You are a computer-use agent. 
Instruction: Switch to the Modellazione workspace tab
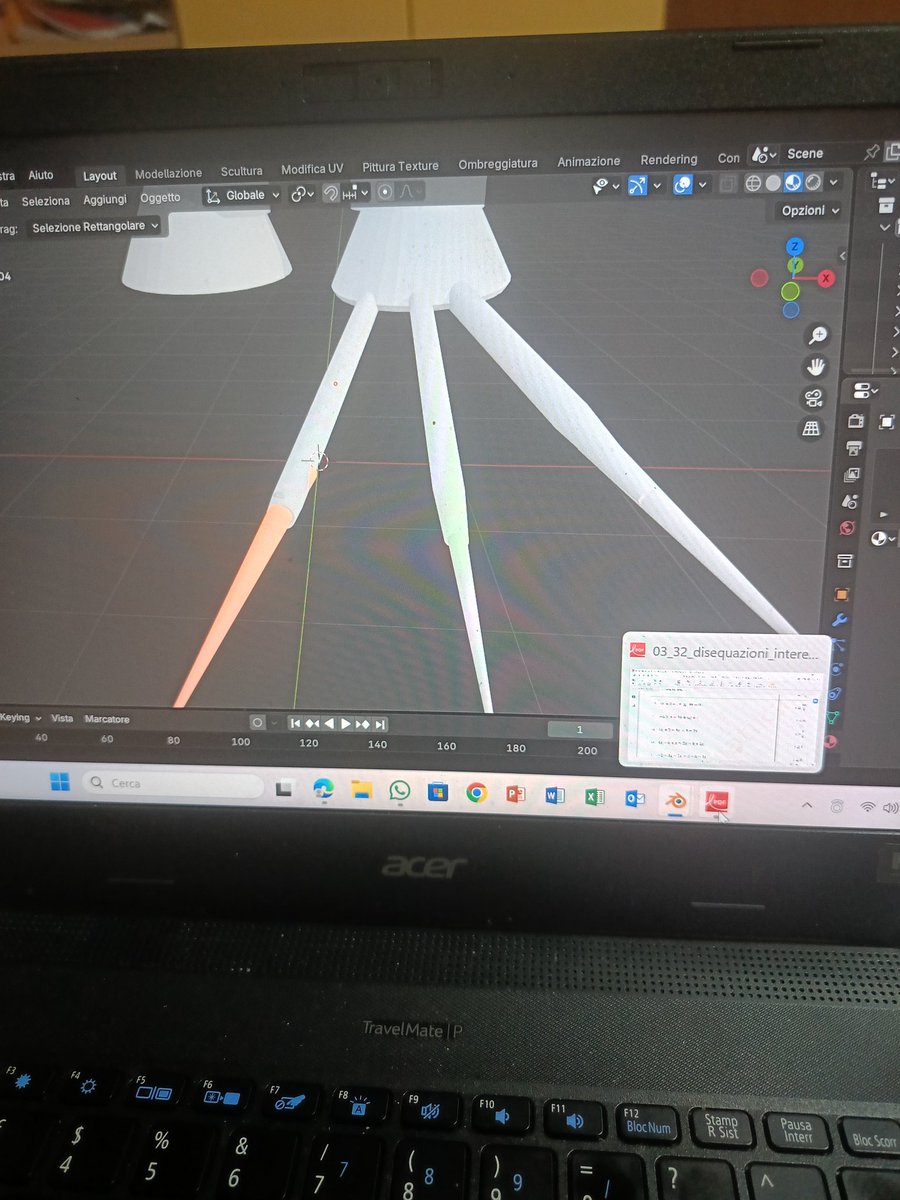click(168, 172)
